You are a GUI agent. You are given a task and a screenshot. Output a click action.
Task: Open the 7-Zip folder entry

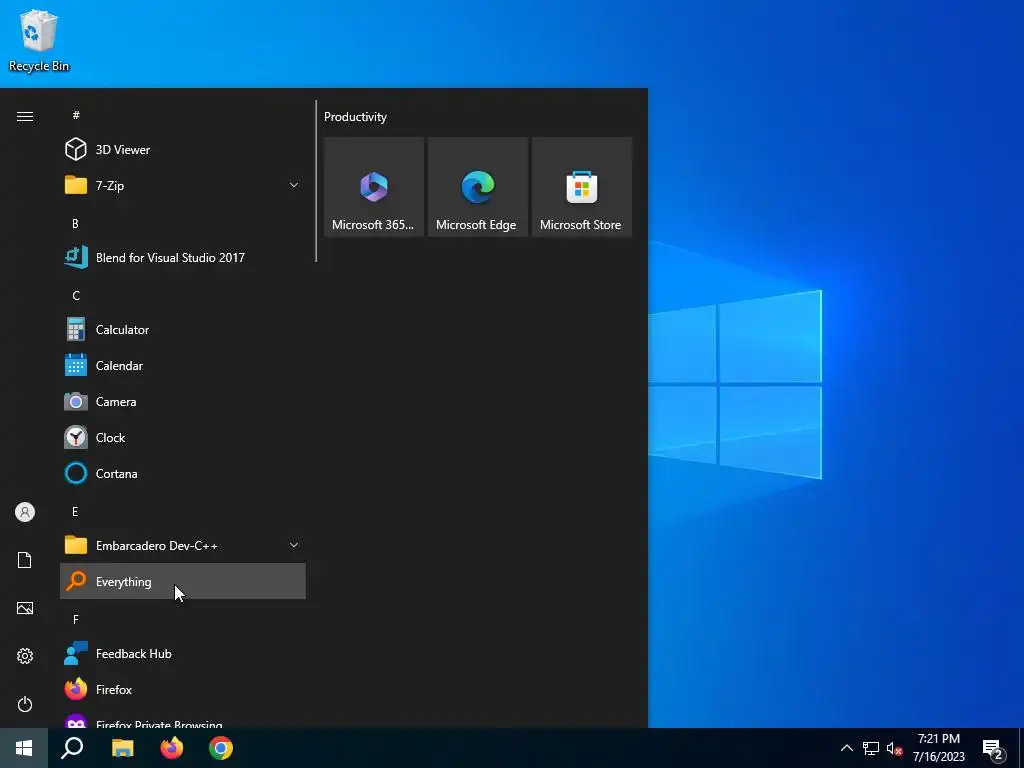pos(183,185)
